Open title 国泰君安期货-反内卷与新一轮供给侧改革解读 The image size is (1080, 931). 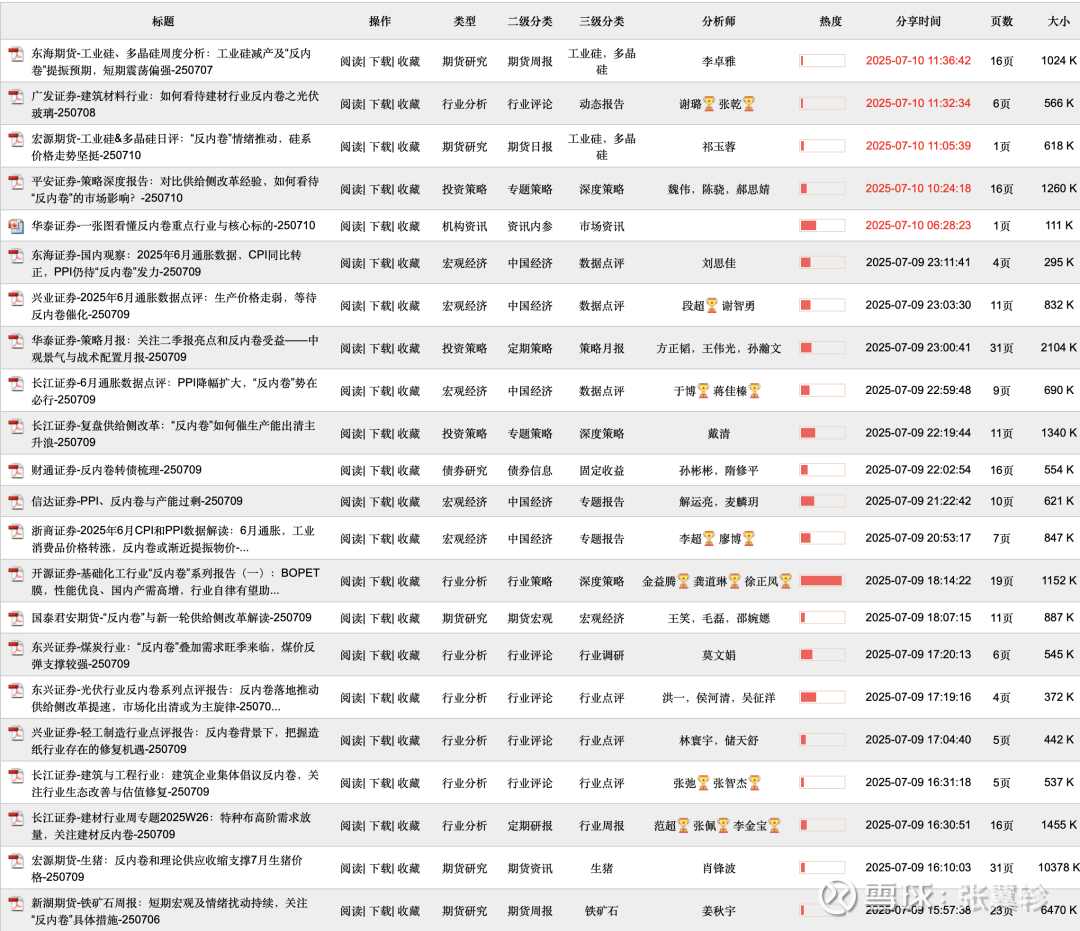point(172,618)
